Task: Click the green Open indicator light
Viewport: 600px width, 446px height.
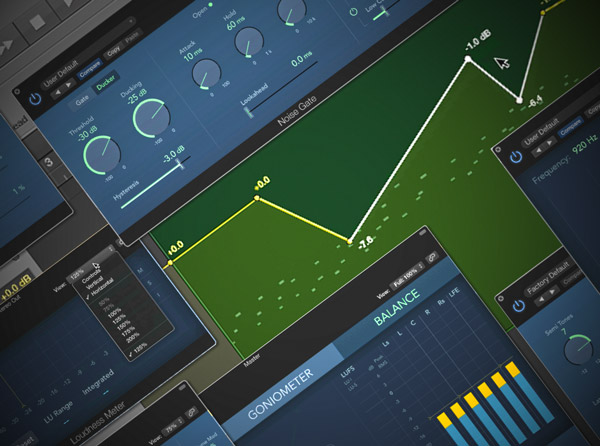Action: click(x=210, y=5)
